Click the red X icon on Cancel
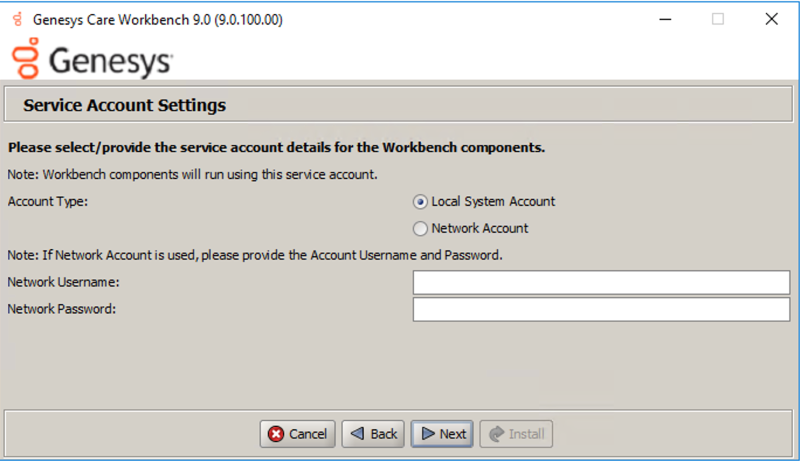 click(x=276, y=434)
